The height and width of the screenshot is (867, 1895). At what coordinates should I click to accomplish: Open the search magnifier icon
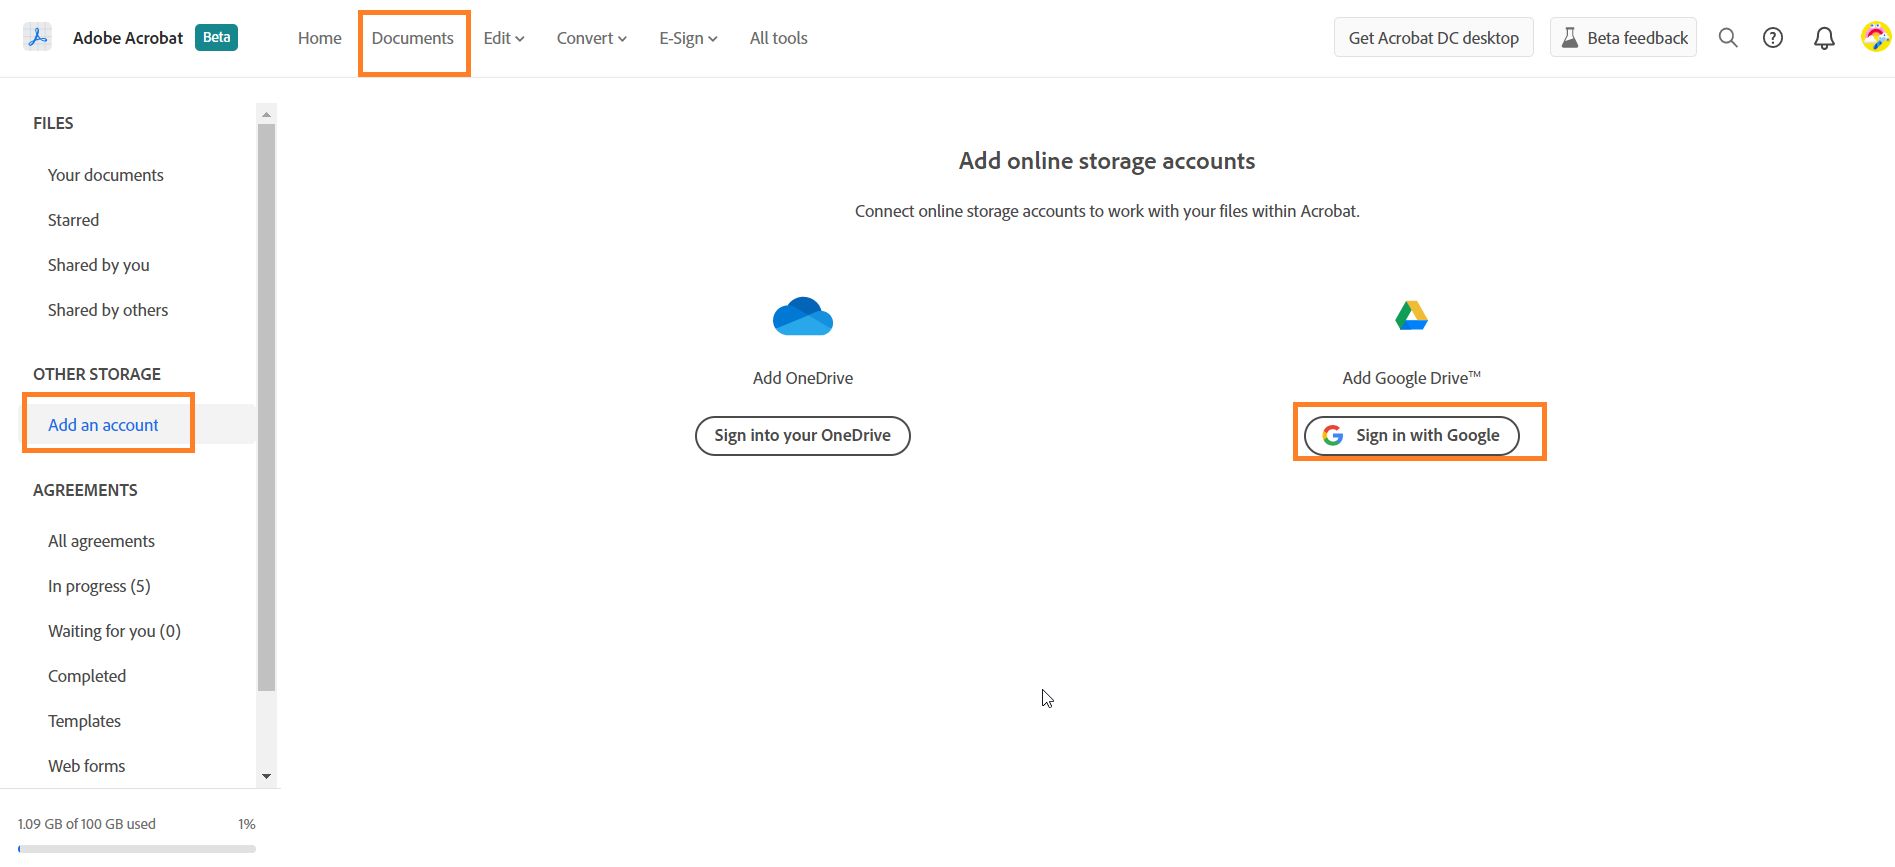[1728, 38]
